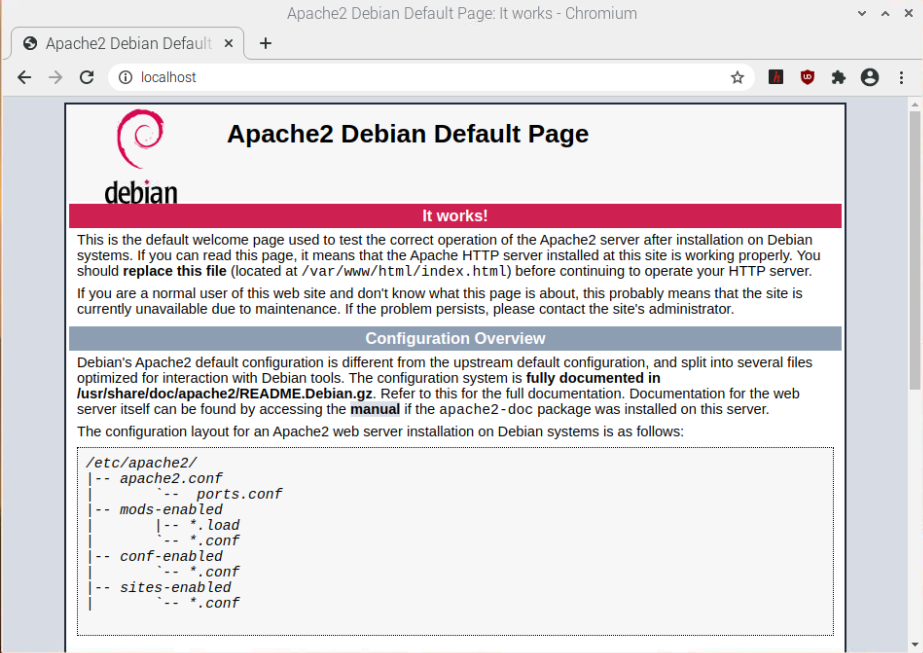Screen dimensions: 923x653
Task: Click the Debian swirl logo
Action: pos(140,139)
